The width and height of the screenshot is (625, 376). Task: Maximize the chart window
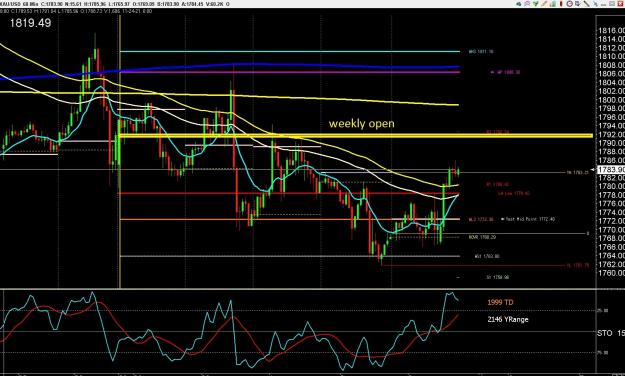[612, 4]
